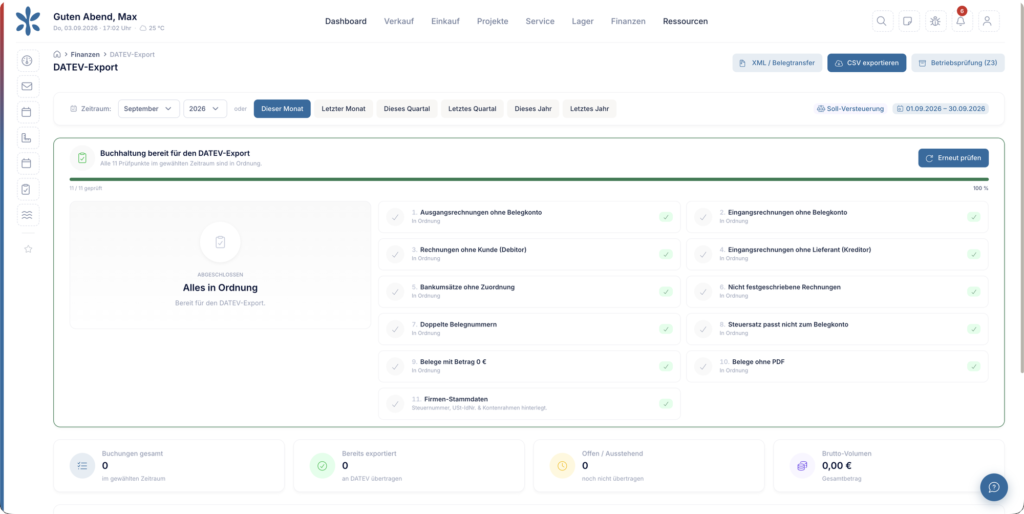Open the search magnifier icon
1024x514 pixels.
(x=882, y=21)
